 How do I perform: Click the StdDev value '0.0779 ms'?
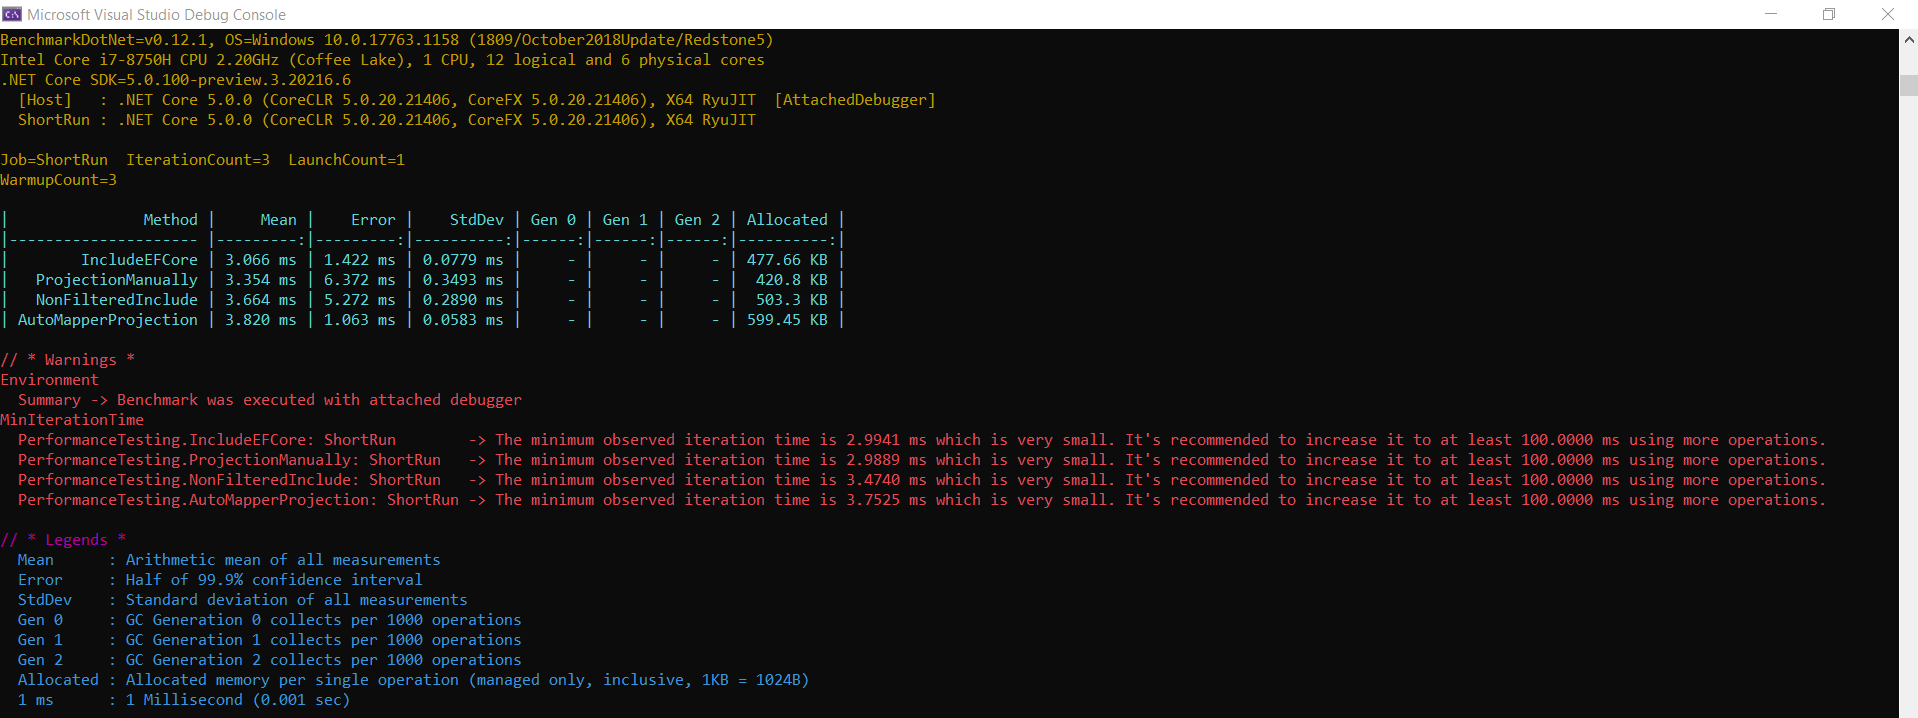click(463, 260)
